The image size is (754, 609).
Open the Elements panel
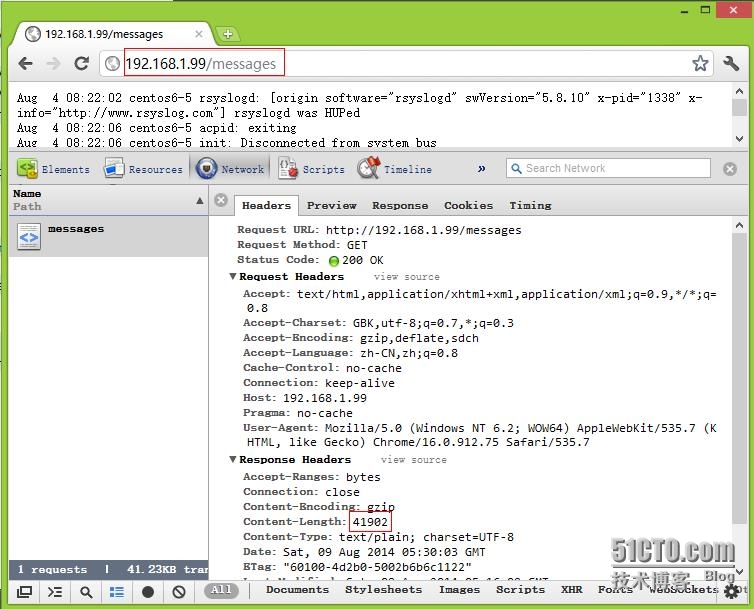click(x=53, y=169)
